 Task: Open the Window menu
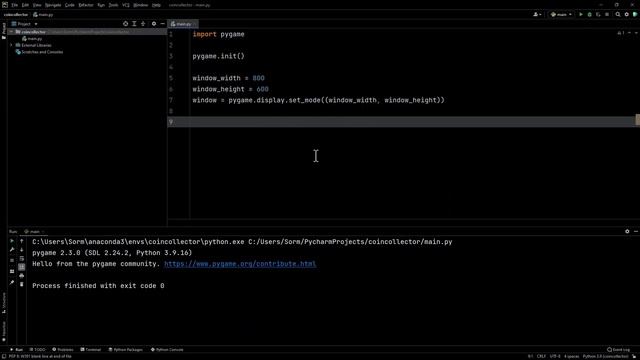(141, 5)
